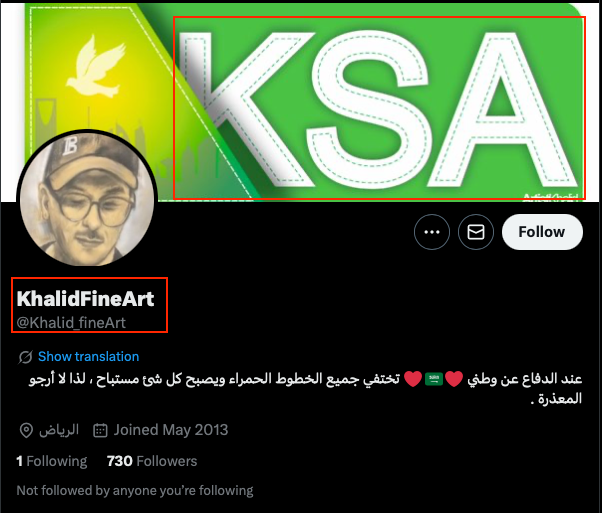This screenshot has height=513, width=602.
Task: Click the Not followed by anyone notice
Action: (x=135, y=490)
